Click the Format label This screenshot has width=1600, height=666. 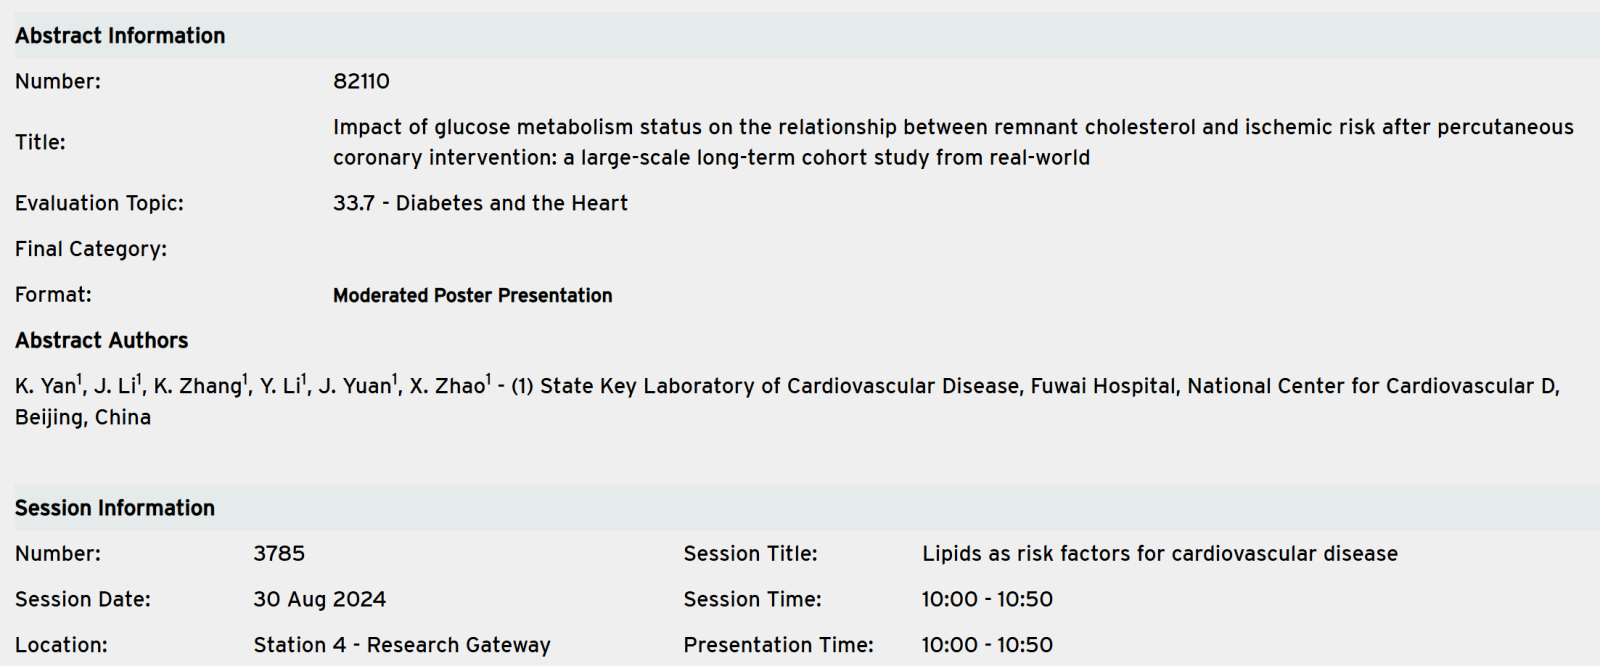[53, 295]
